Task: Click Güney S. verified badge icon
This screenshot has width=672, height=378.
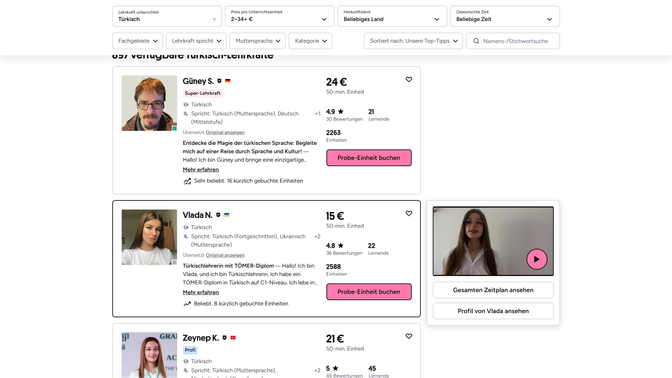Action: tap(219, 81)
